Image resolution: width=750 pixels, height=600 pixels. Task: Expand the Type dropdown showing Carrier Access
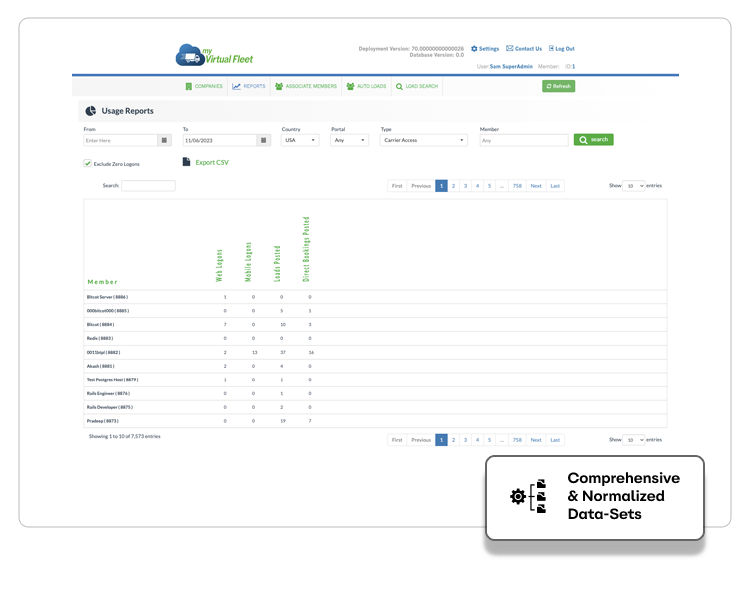[423, 140]
